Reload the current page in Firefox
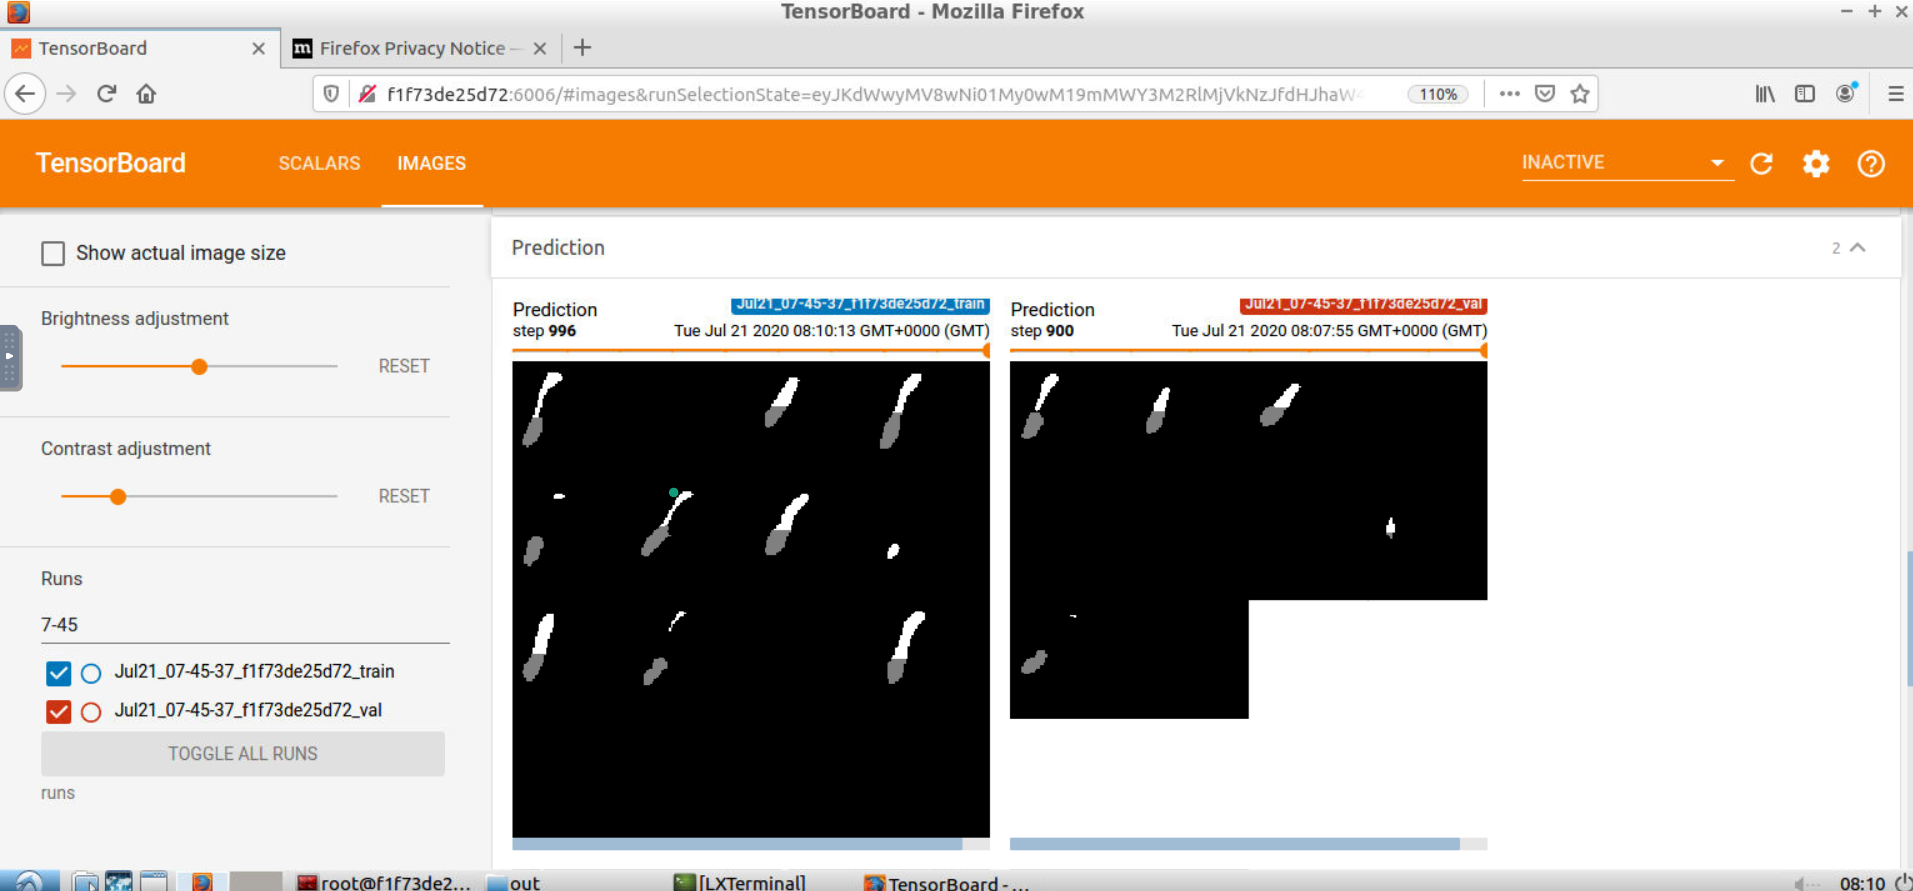 [106, 94]
